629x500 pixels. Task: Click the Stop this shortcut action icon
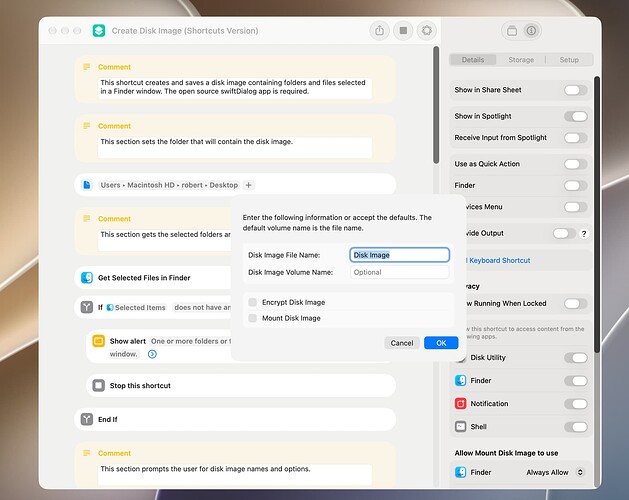tap(99, 386)
